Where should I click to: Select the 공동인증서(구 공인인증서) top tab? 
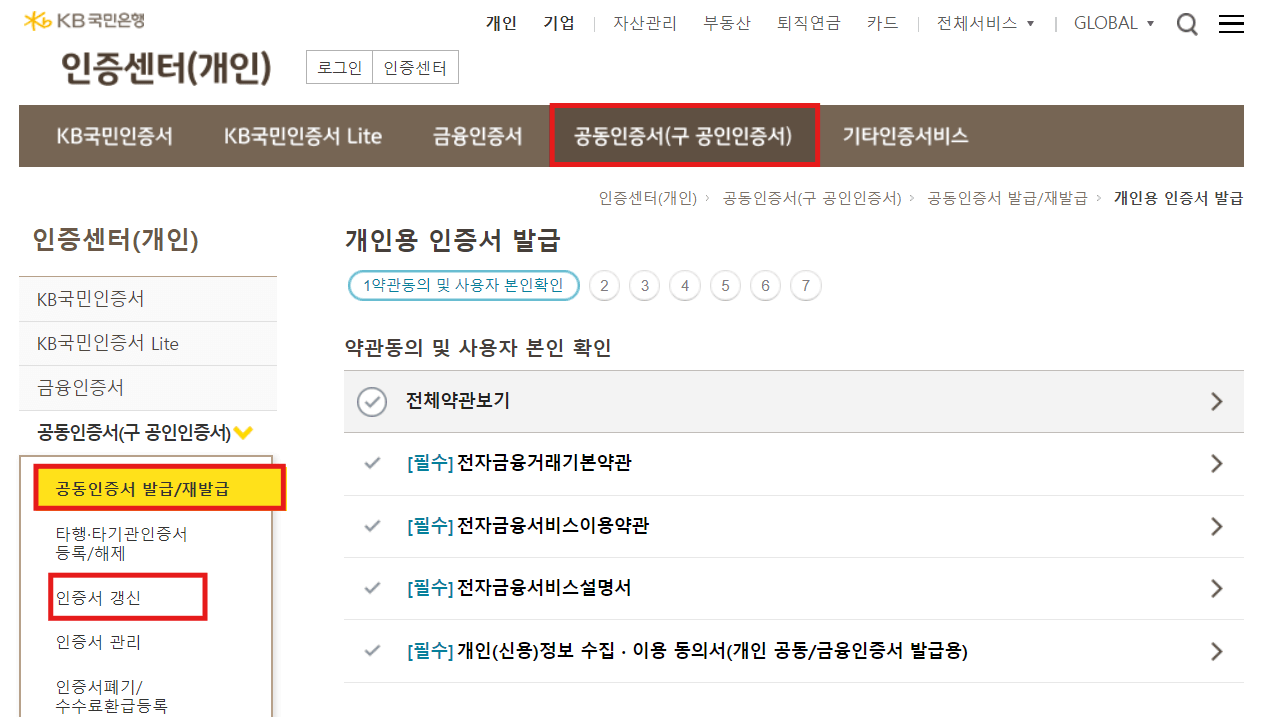coord(684,136)
